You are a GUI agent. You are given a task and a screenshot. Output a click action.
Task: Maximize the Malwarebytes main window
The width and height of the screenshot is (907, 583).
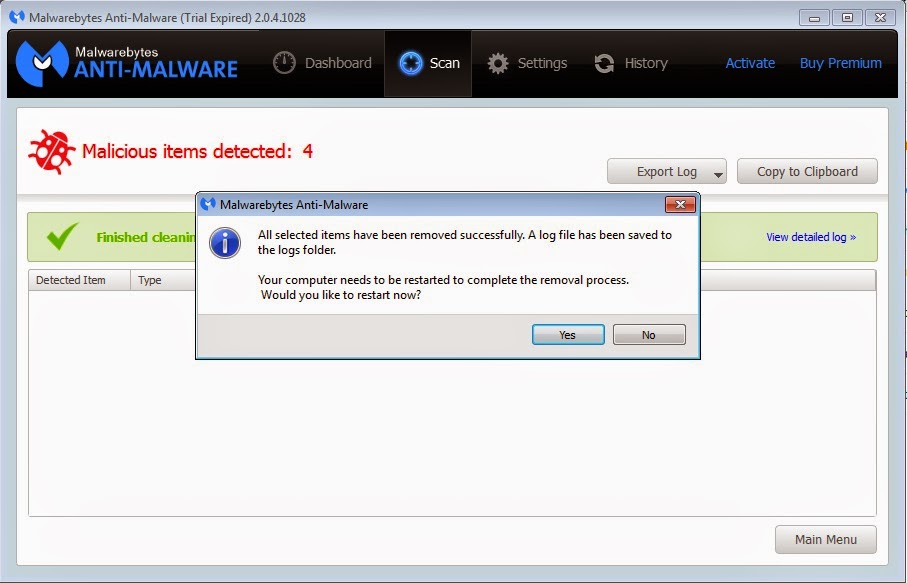847,18
